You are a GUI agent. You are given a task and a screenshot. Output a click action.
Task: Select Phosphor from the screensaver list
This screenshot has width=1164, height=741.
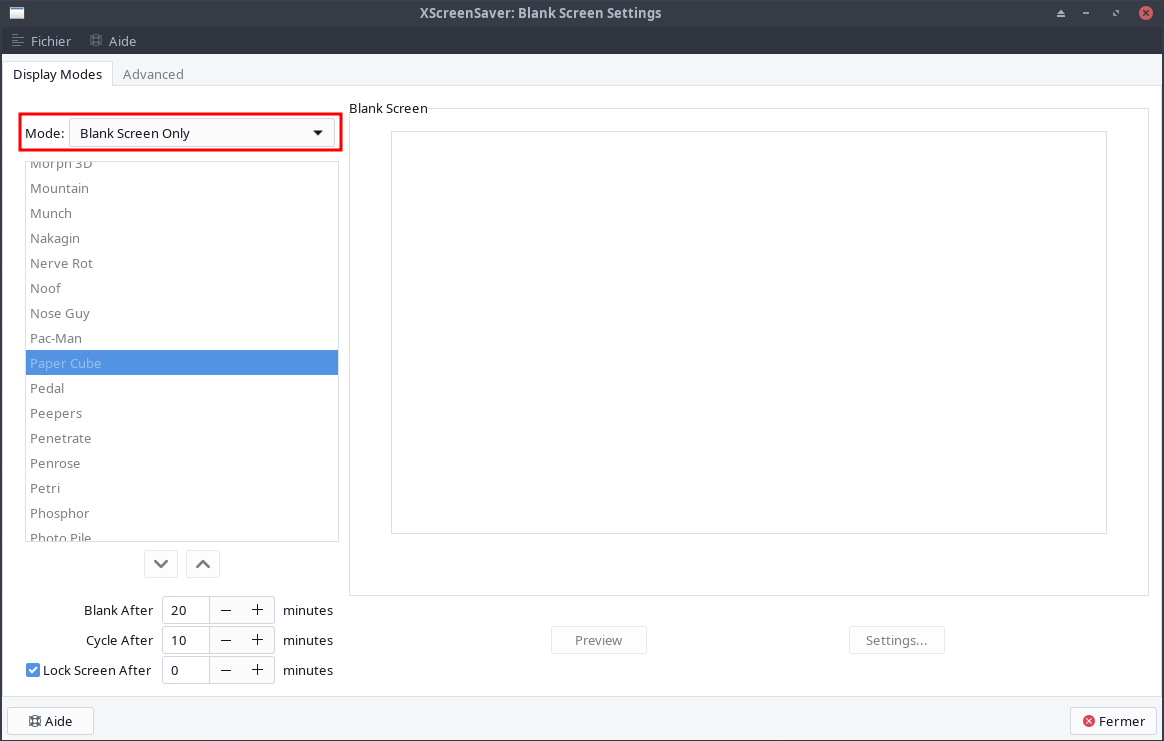[60, 513]
